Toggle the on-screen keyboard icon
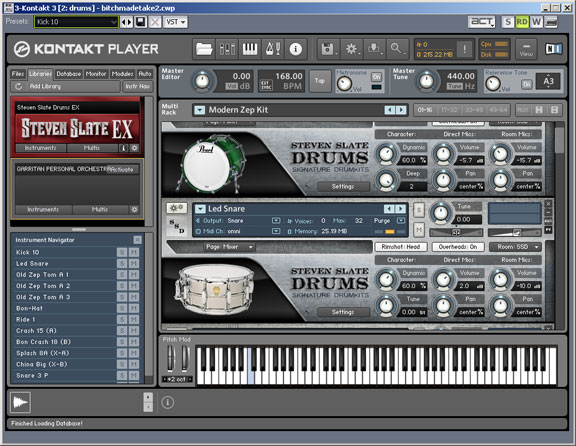The image size is (576, 446). pos(250,49)
